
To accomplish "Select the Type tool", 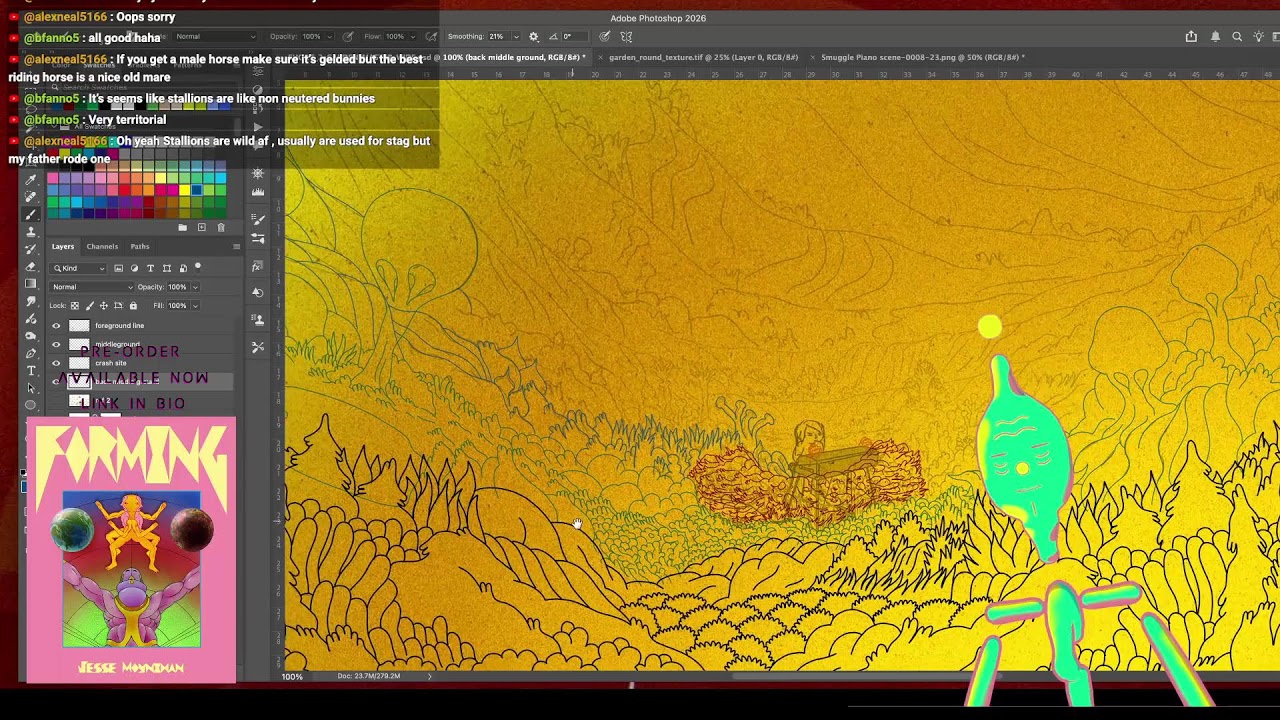I will point(31,371).
